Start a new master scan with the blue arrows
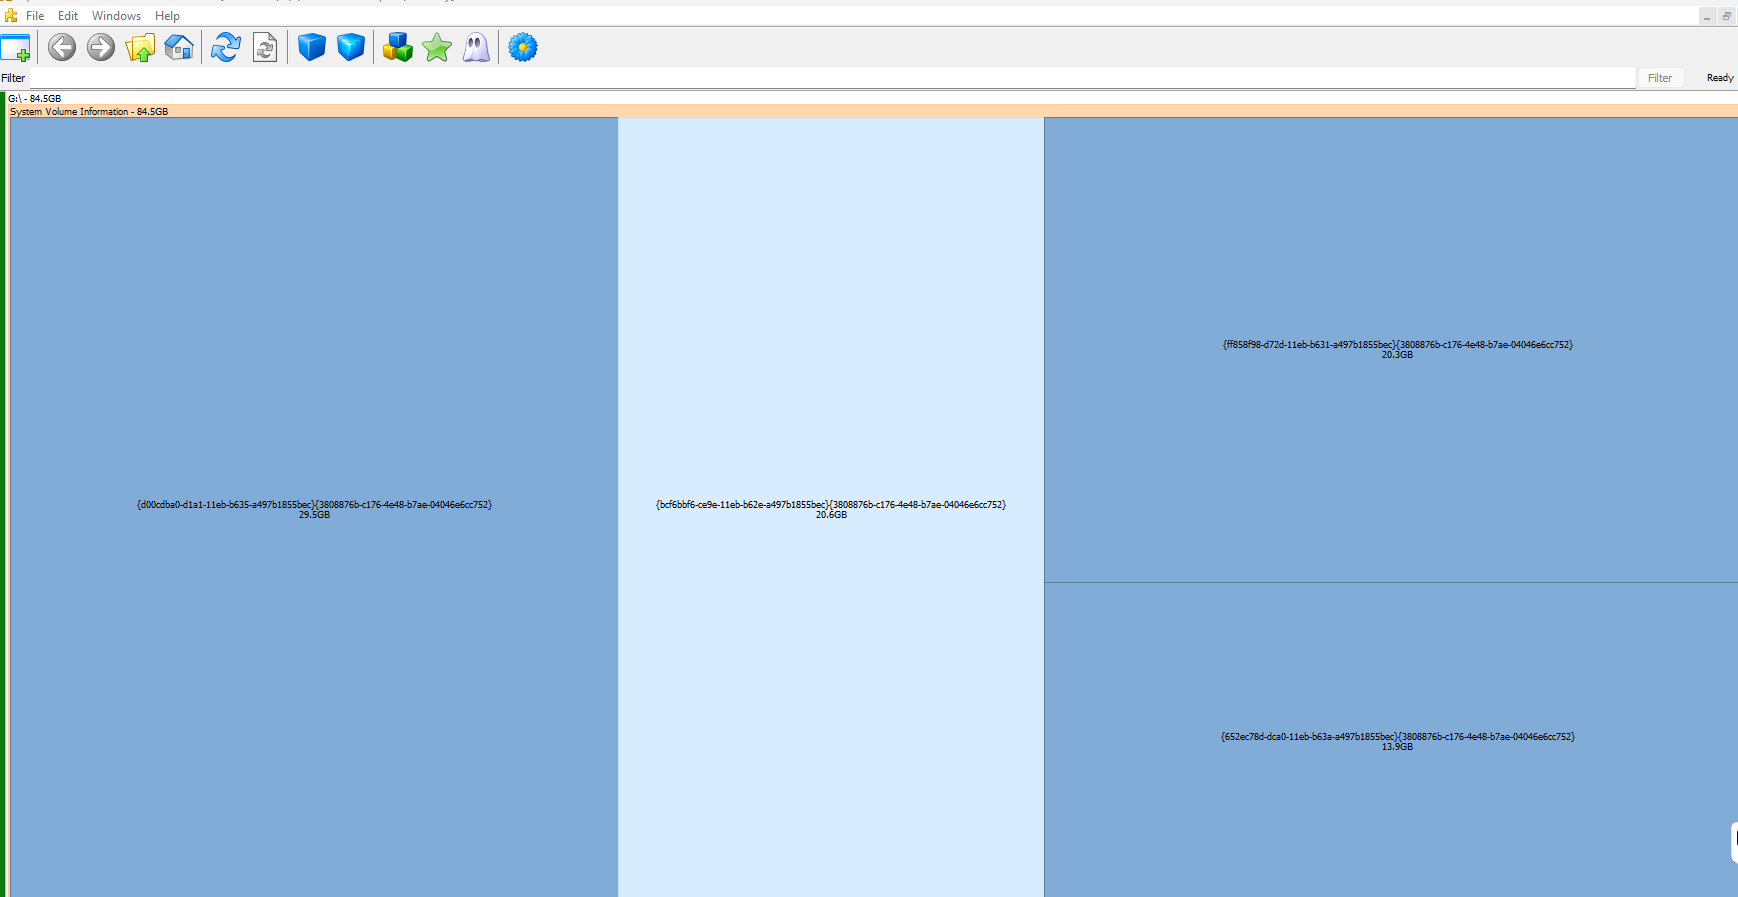The image size is (1738, 897). click(x=226, y=47)
